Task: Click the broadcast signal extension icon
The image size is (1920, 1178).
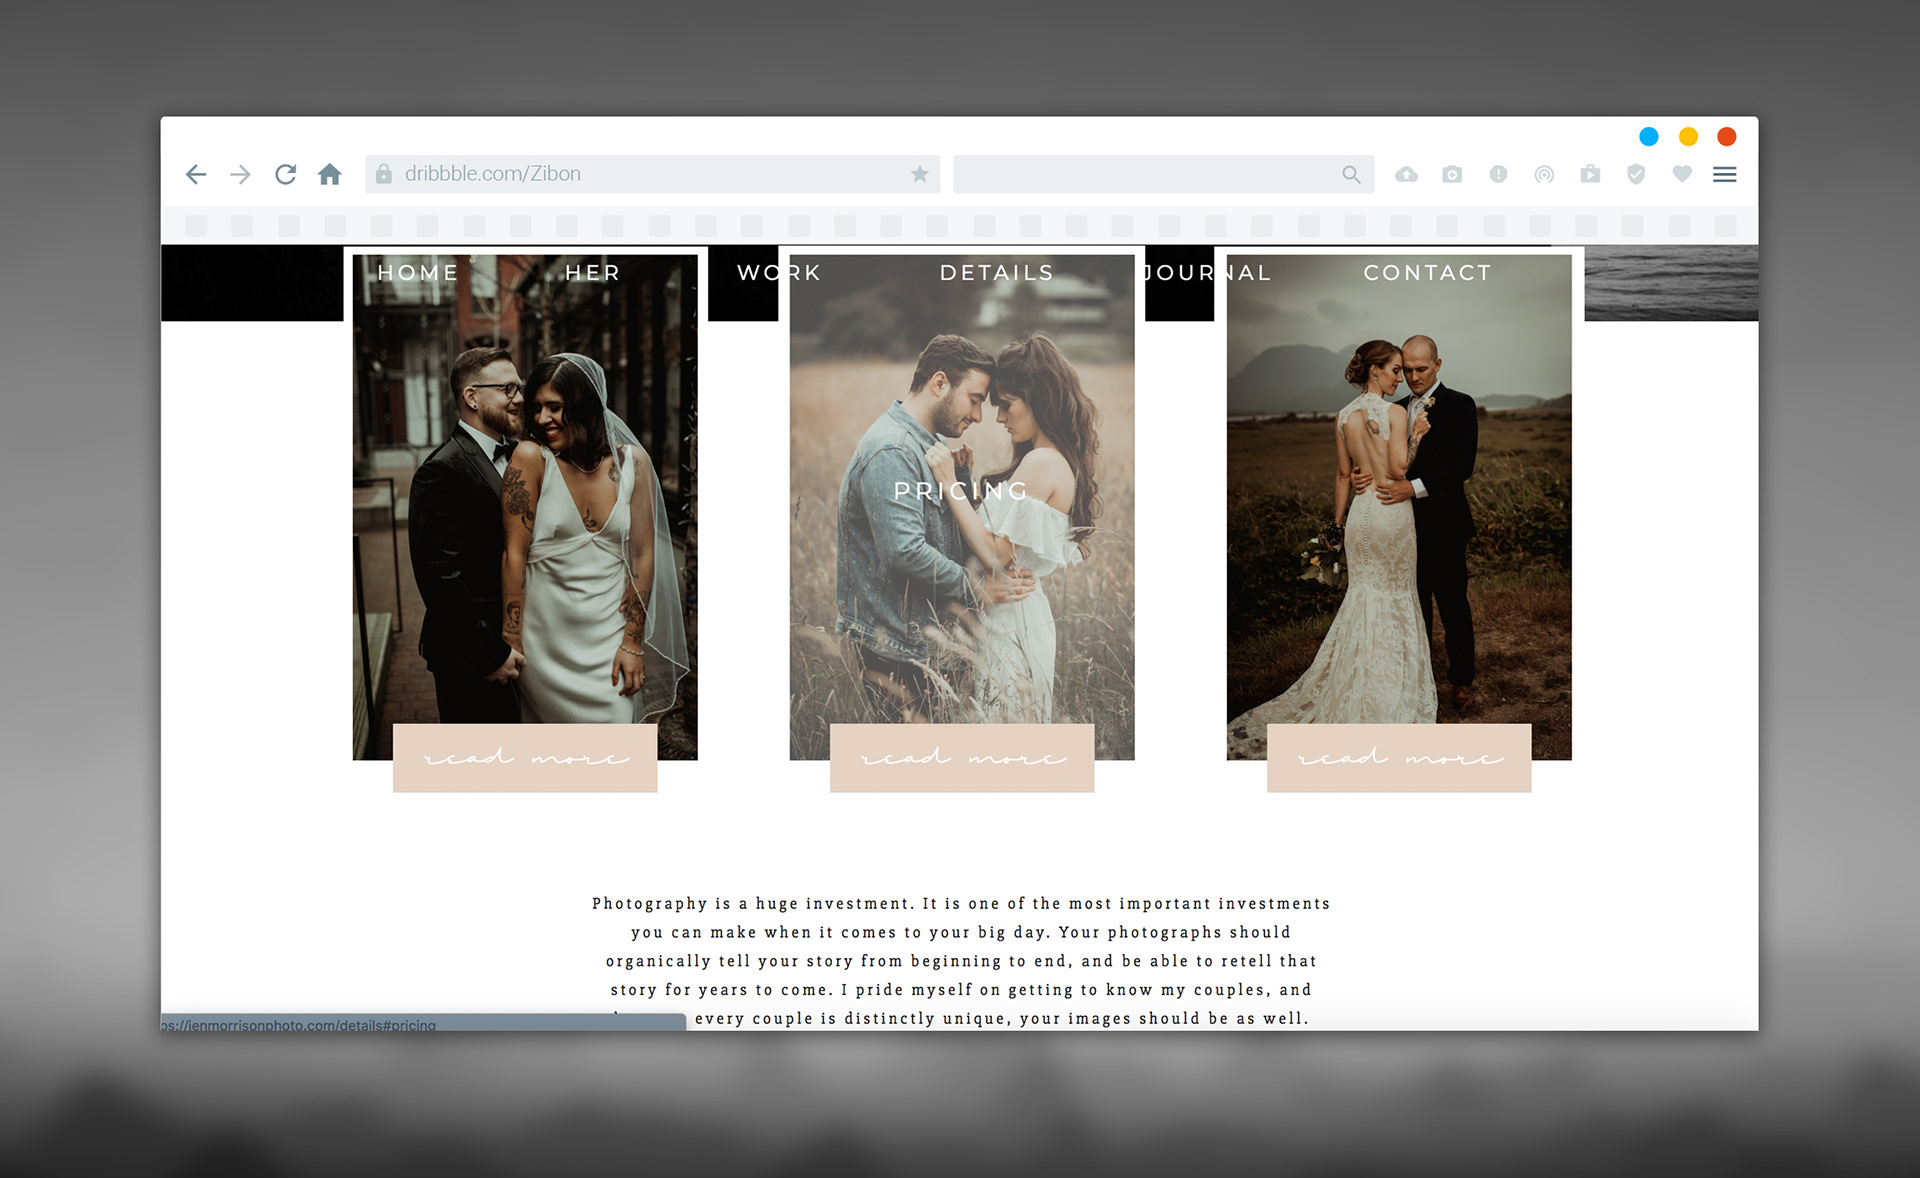Action: pos(1544,174)
